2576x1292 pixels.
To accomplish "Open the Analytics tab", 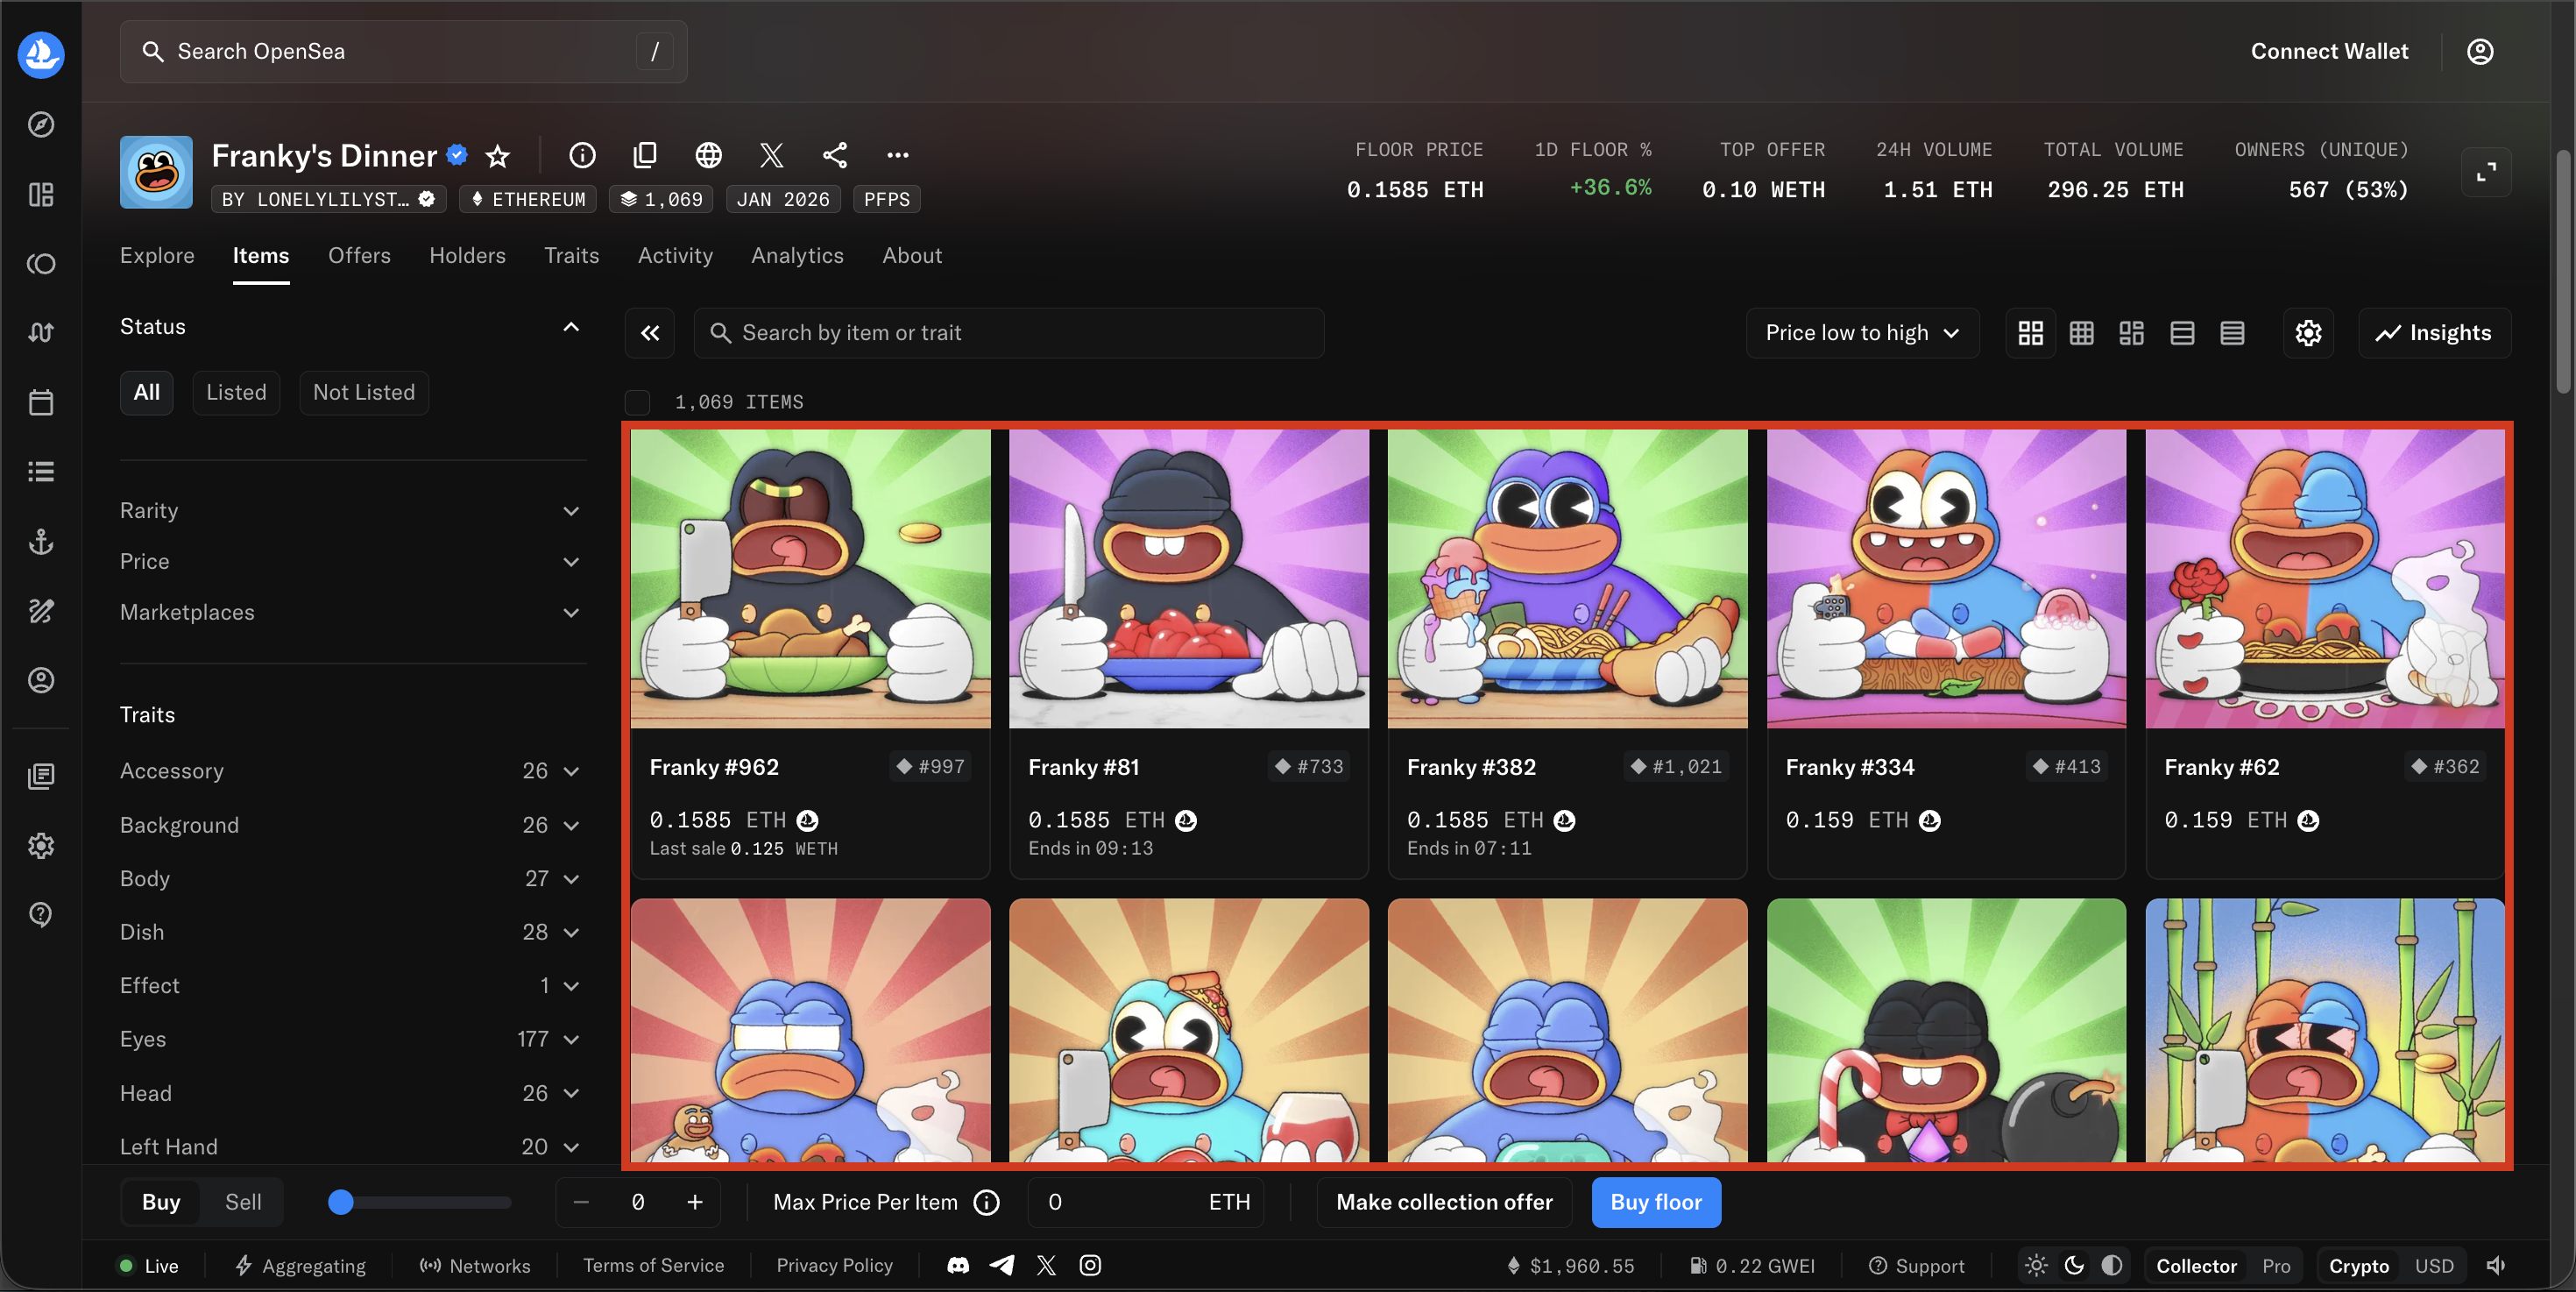I will click(x=797, y=255).
